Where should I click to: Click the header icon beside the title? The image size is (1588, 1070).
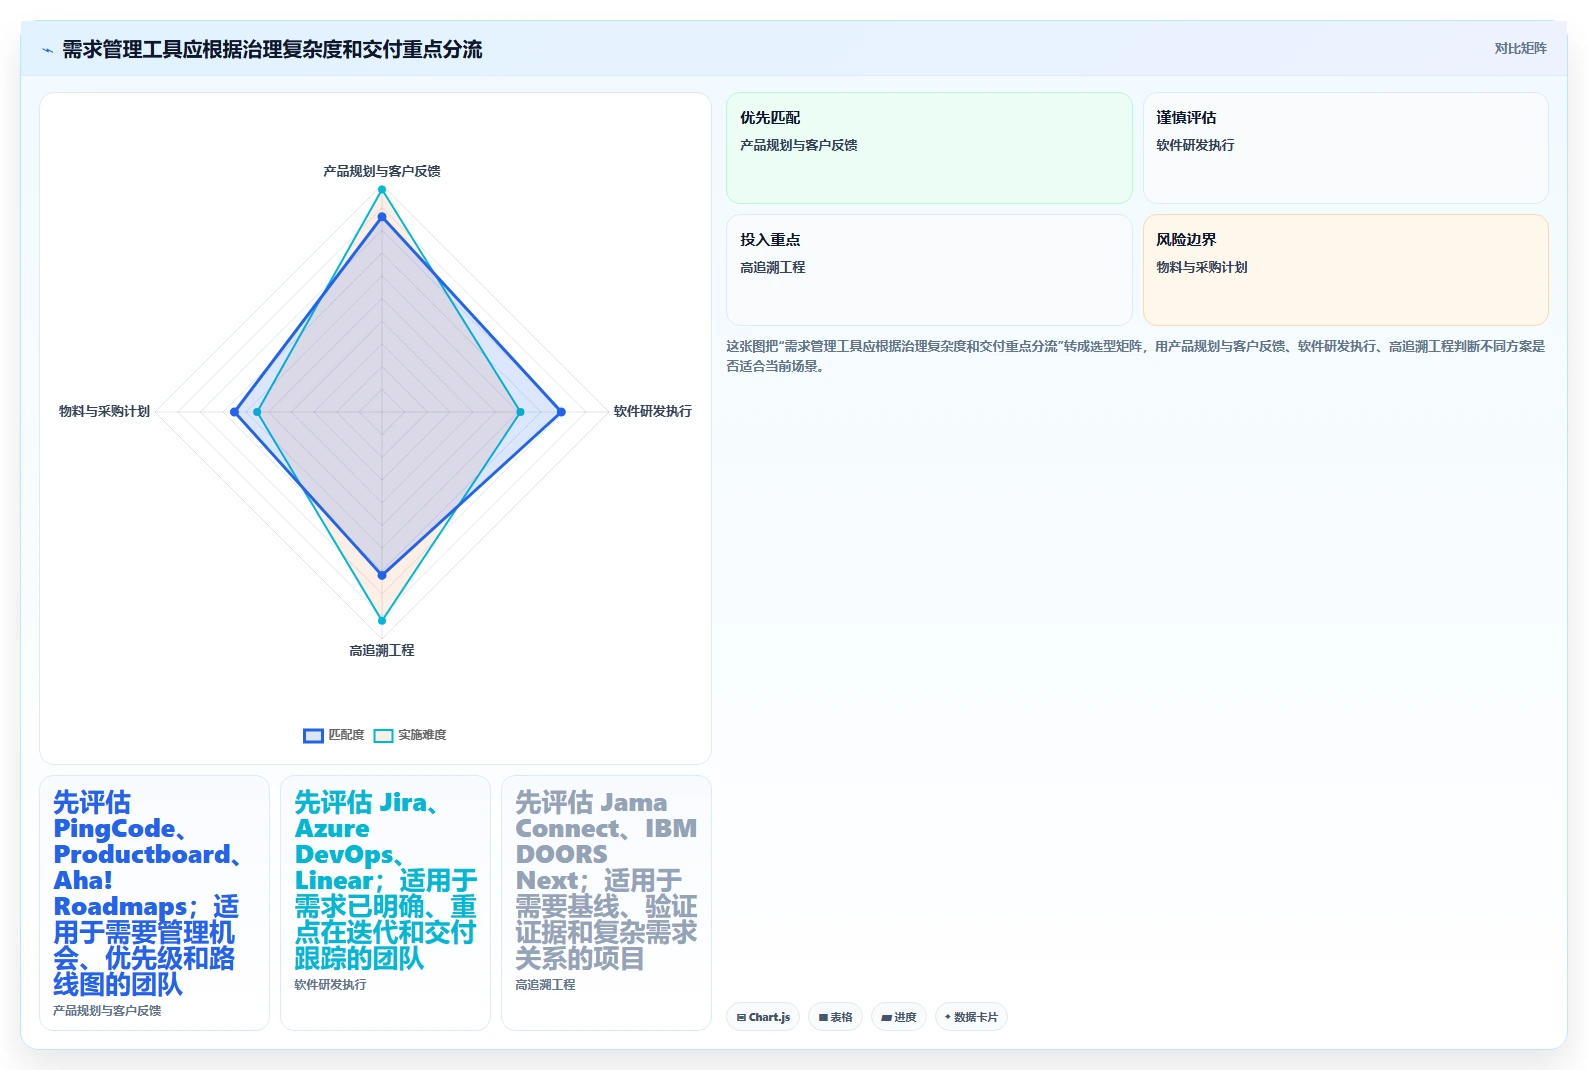47,50
